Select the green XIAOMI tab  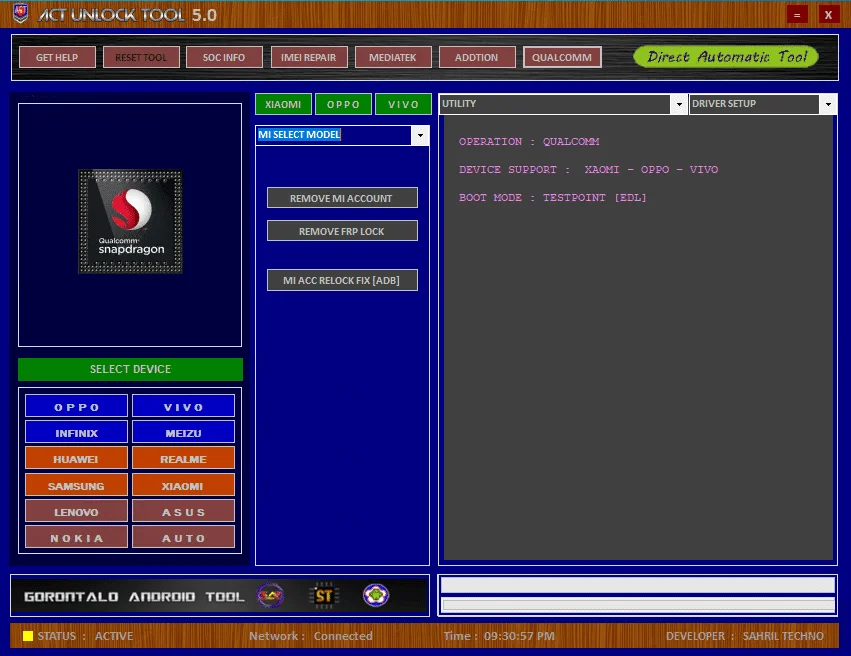(283, 104)
